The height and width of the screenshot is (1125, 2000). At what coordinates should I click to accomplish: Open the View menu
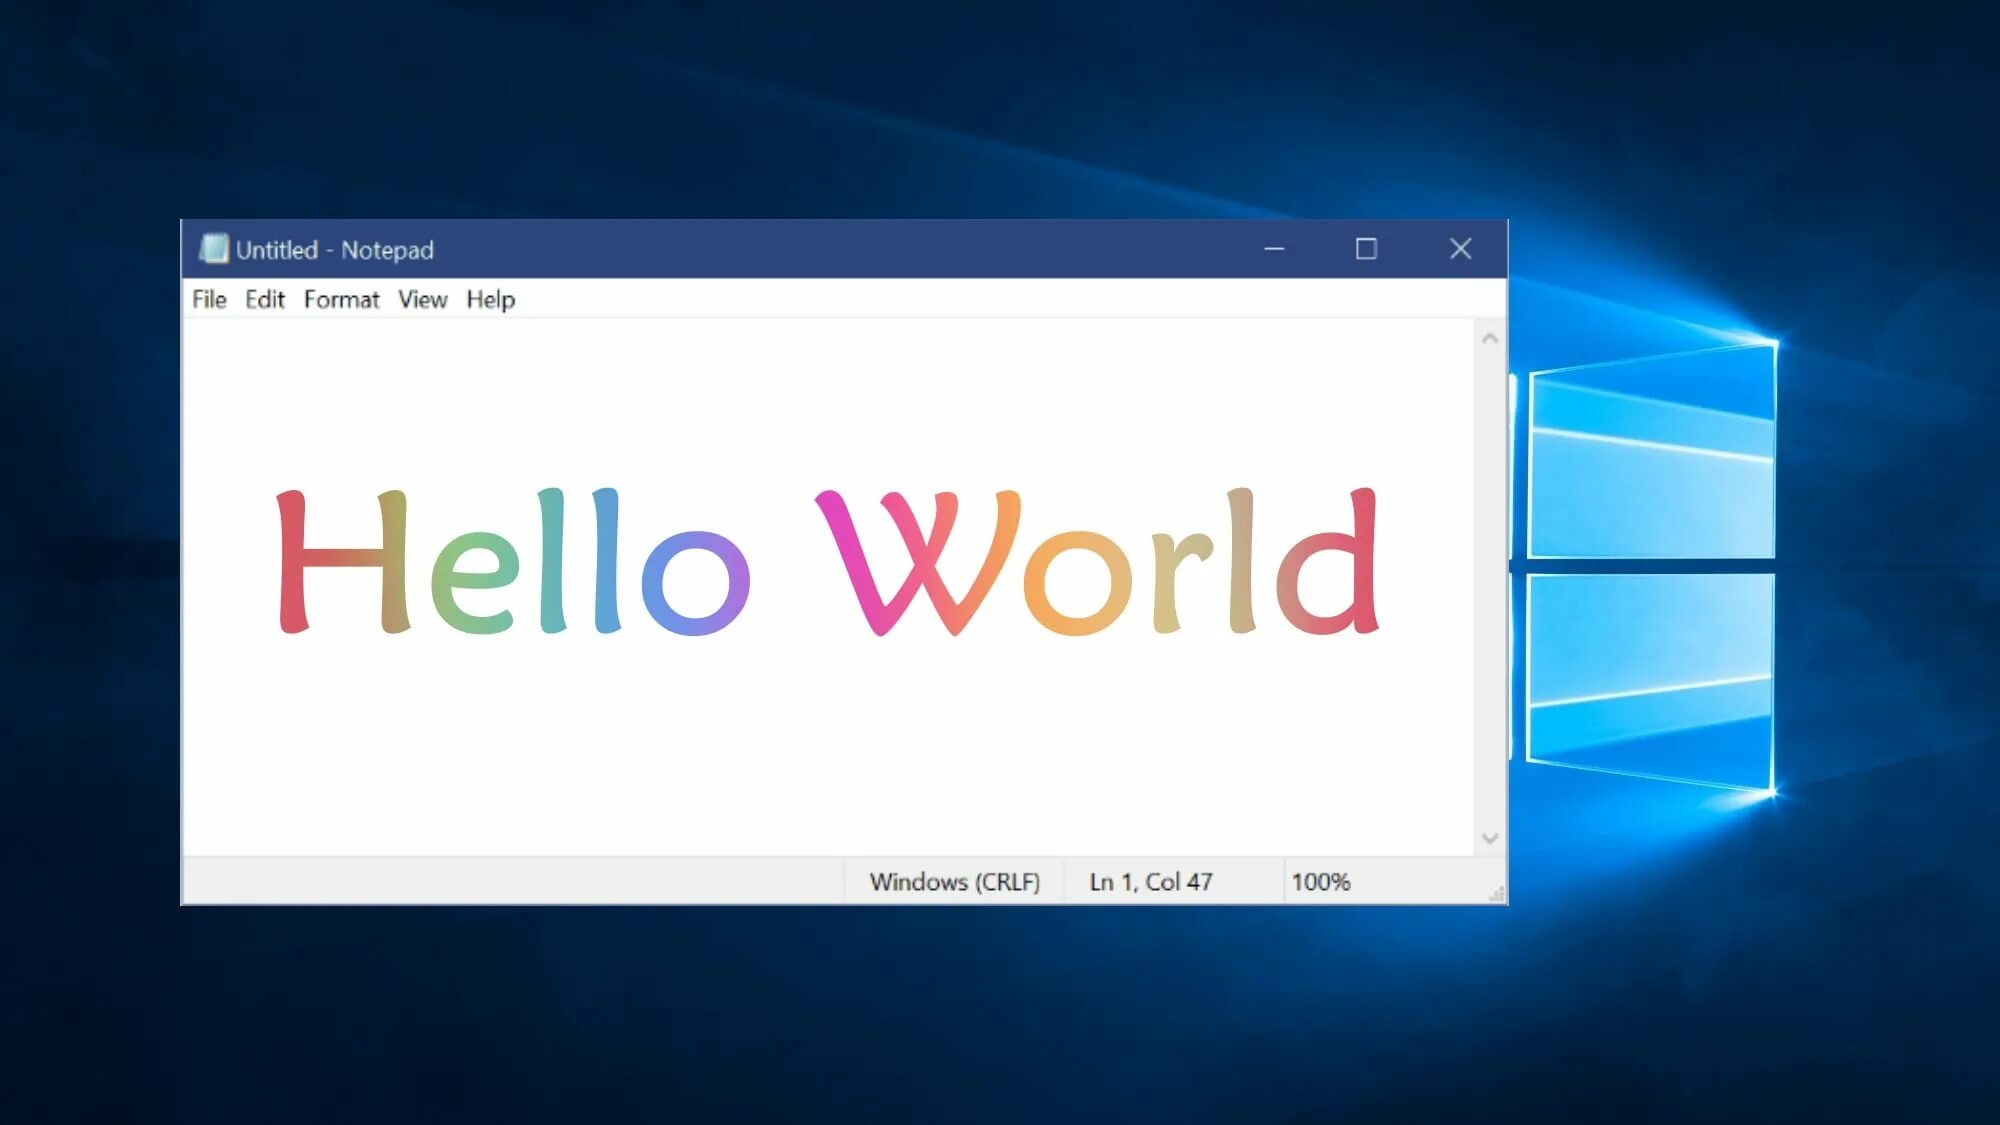pos(422,299)
